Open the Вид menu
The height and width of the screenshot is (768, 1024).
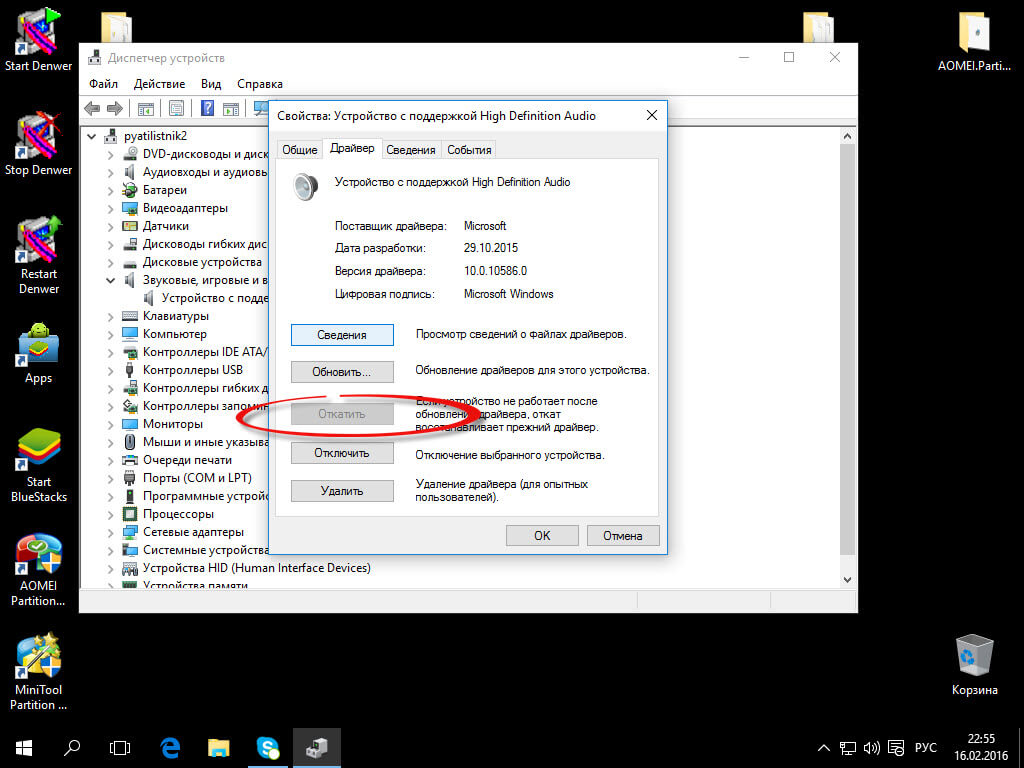(211, 84)
